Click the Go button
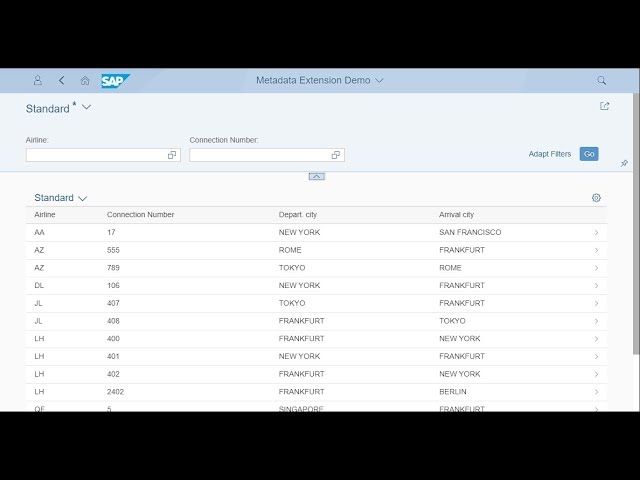 [x=589, y=154]
